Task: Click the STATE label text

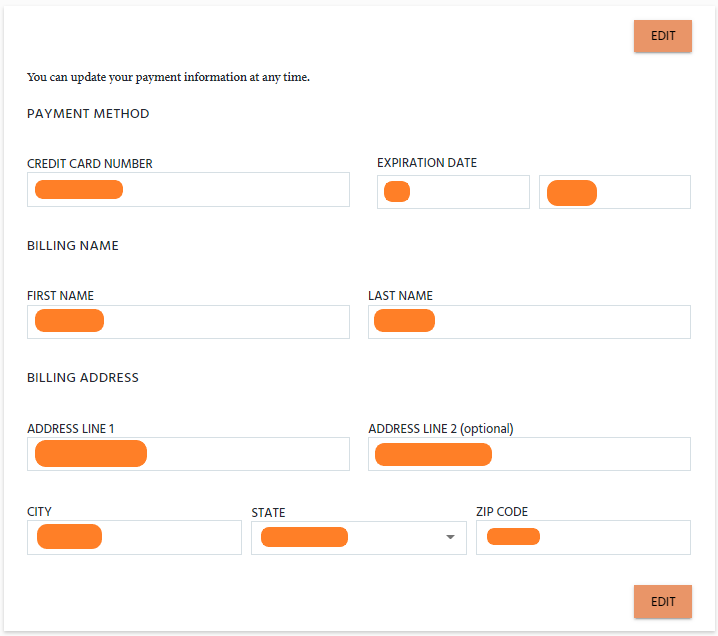Action: pos(268,513)
